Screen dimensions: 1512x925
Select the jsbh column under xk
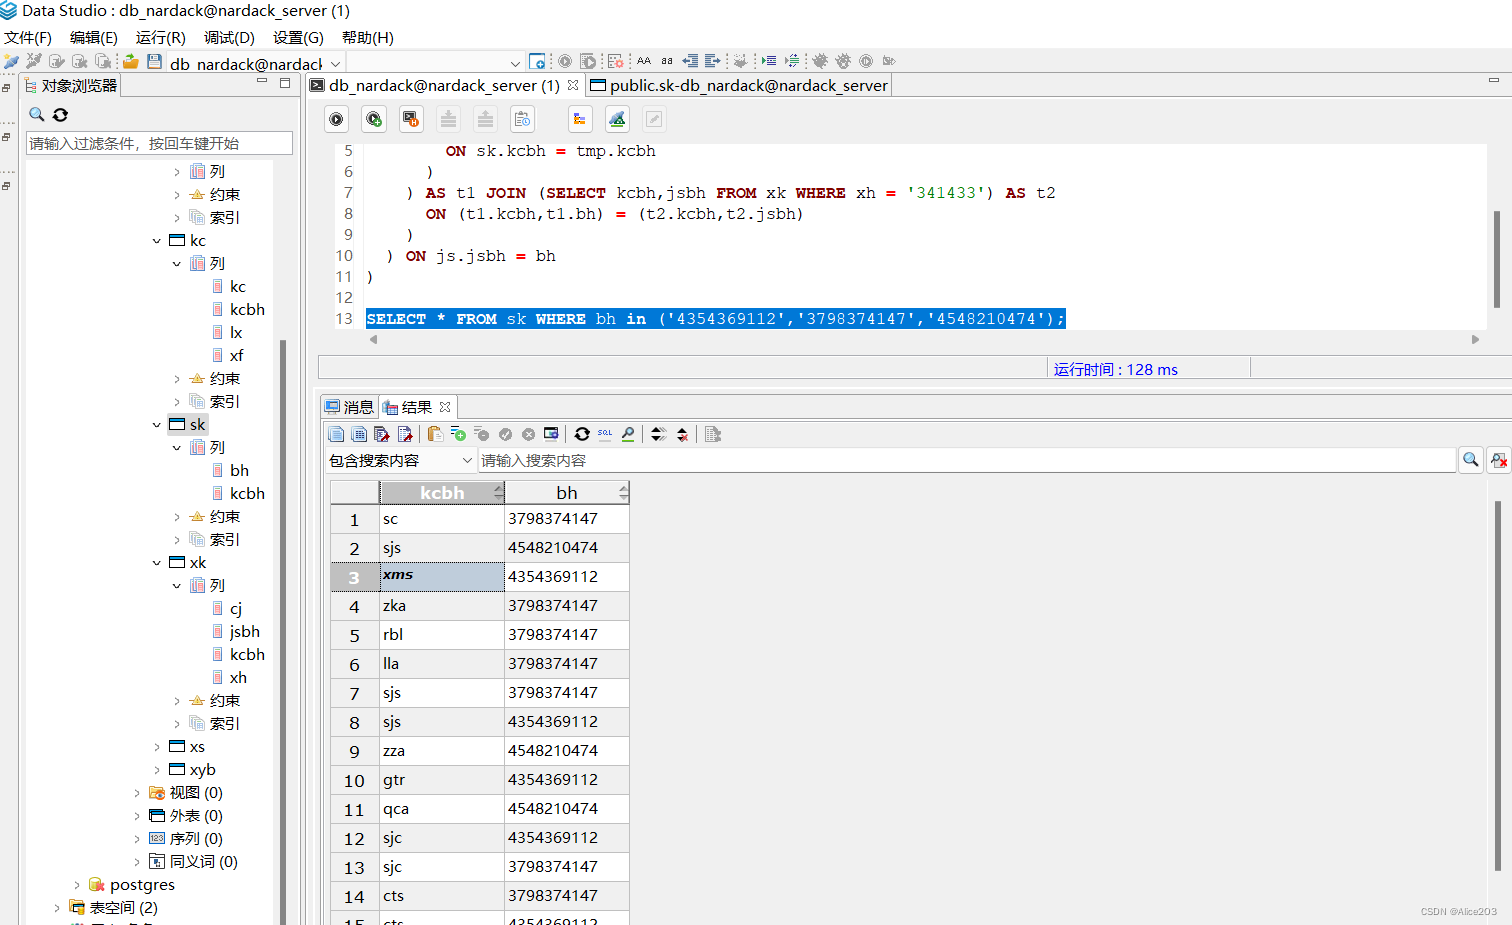pyautogui.click(x=244, y=632)
